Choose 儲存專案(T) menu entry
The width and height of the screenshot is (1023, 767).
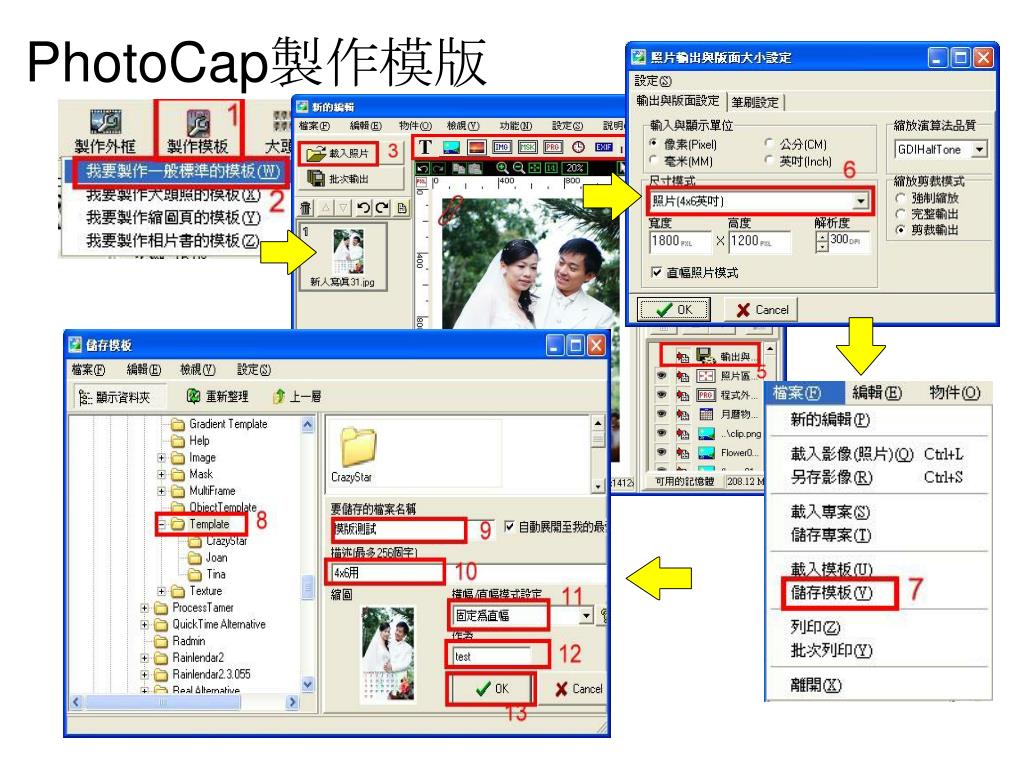pyautogui.click(x=831, y=535)
